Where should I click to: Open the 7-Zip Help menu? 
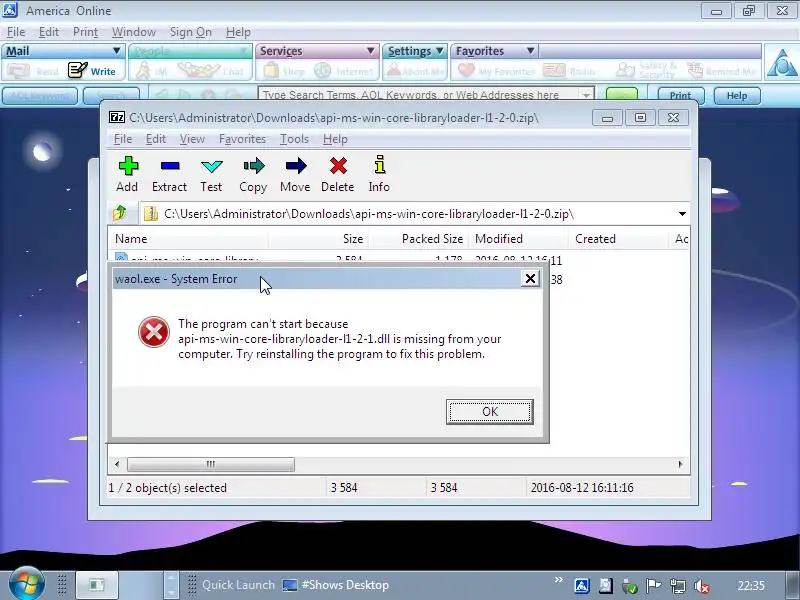[x=335, y=139]
